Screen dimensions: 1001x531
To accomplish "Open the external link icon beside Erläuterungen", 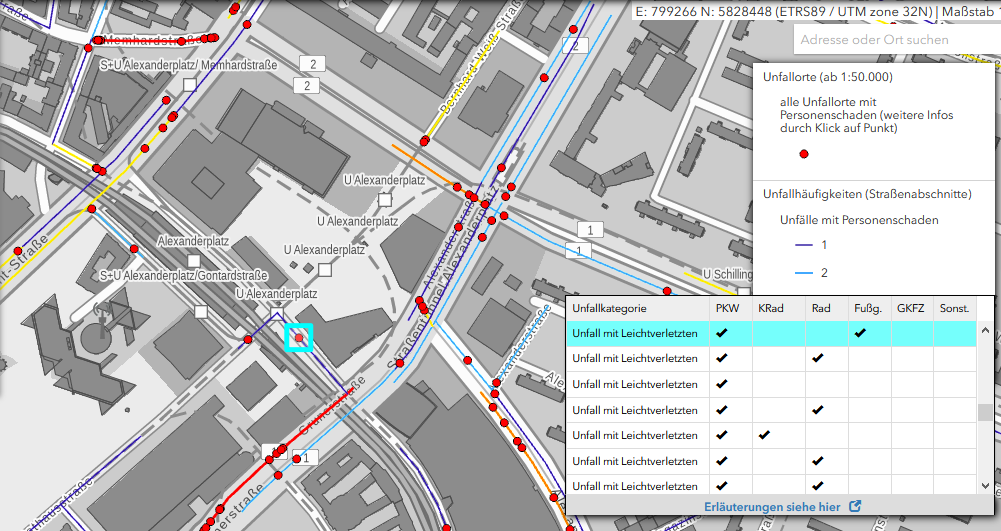I will [855, 507].
